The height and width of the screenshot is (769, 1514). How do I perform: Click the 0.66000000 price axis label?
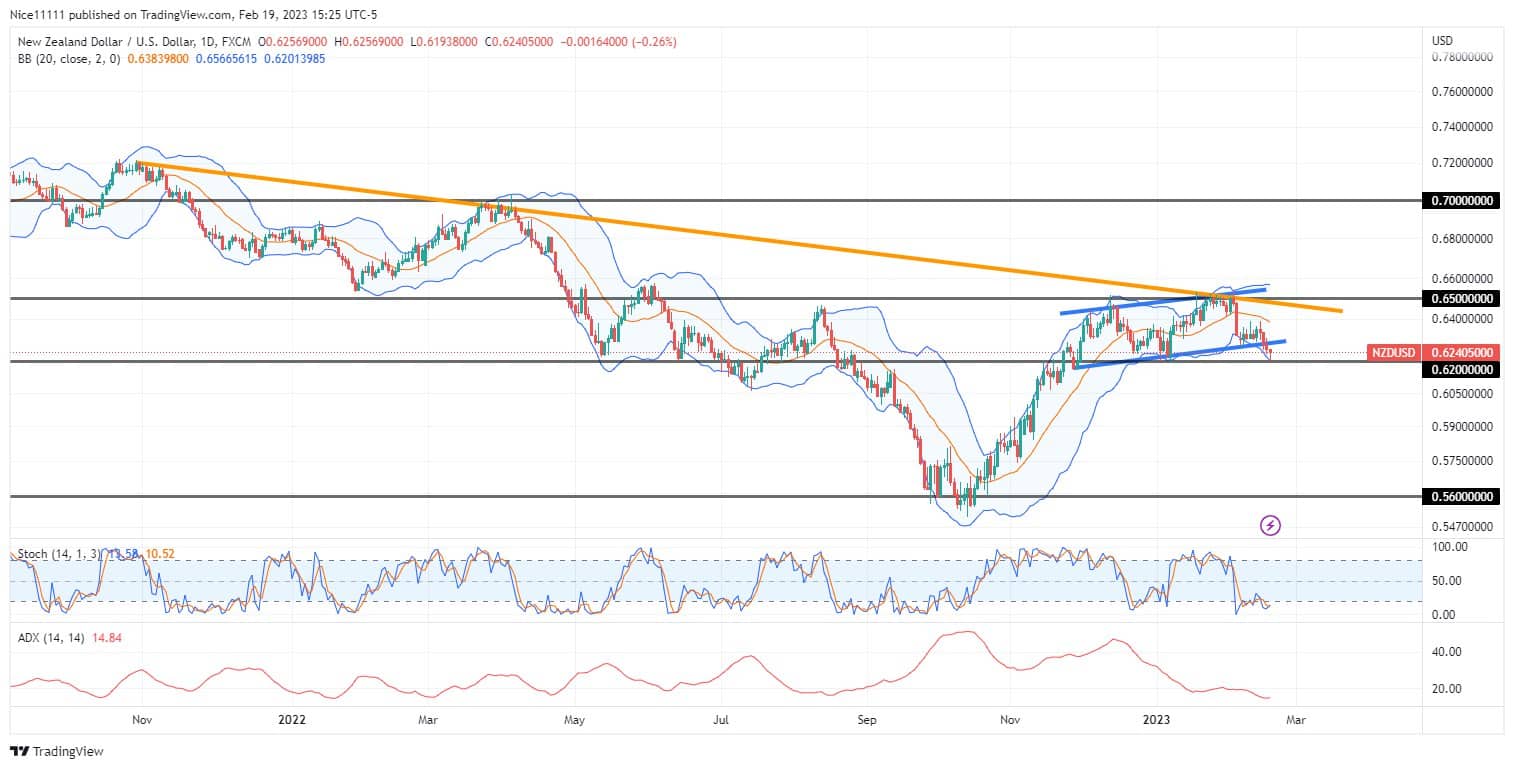(1462, 279)
